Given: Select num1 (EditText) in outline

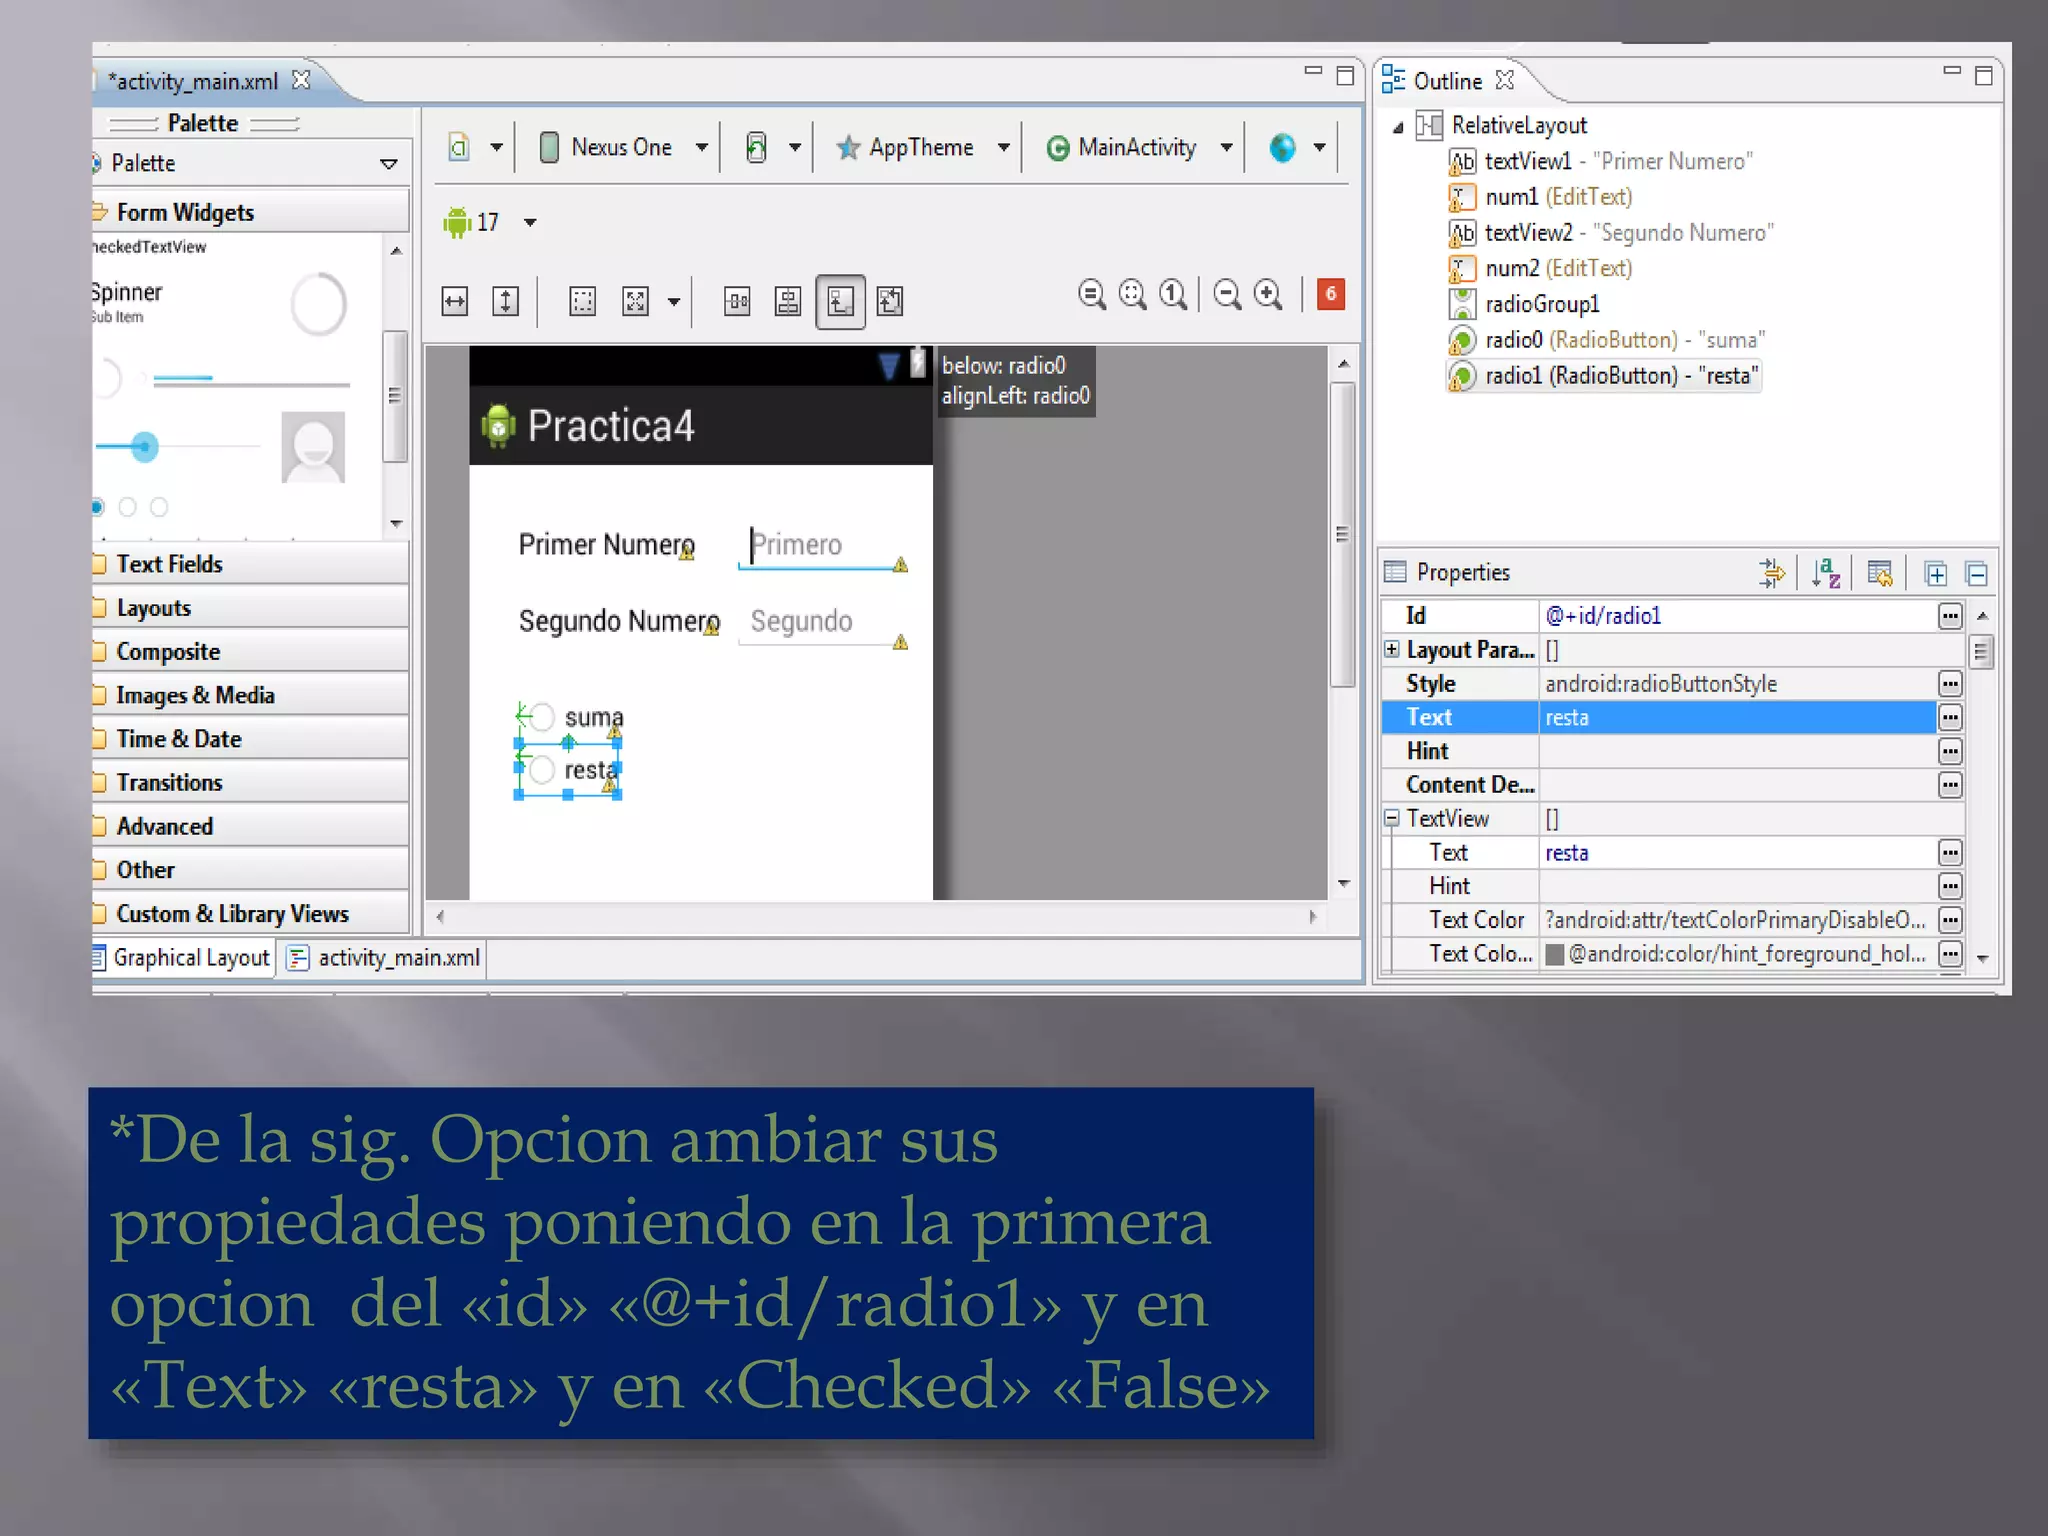Looking at the screenshot, I should tap(1541, 197).
